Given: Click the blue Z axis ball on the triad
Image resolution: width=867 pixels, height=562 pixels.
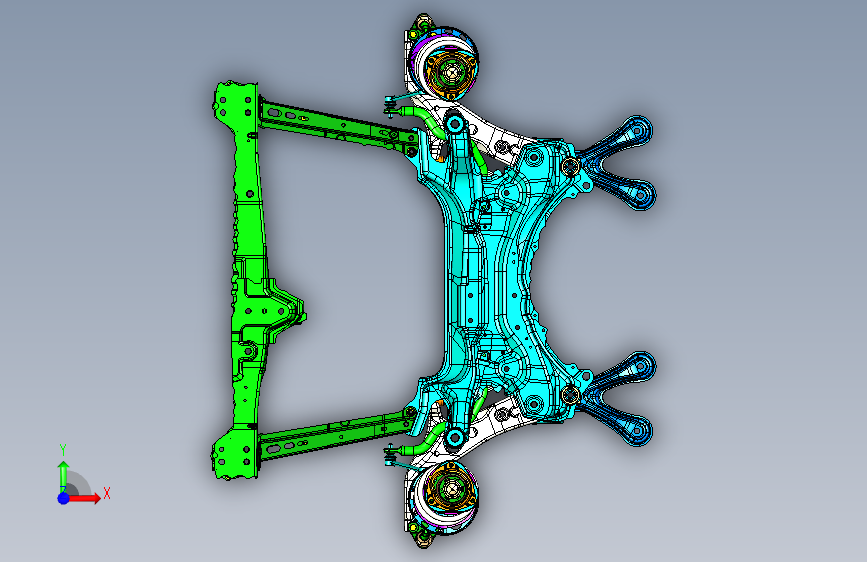Looking at the screenshot, I should [63, 498].
